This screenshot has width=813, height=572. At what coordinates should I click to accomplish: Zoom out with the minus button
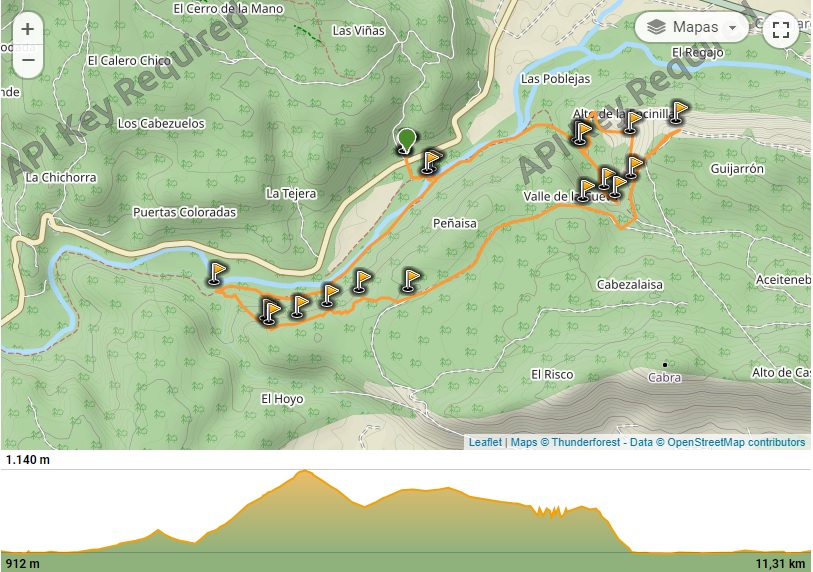pyautogui.click(x=27, y=60)
